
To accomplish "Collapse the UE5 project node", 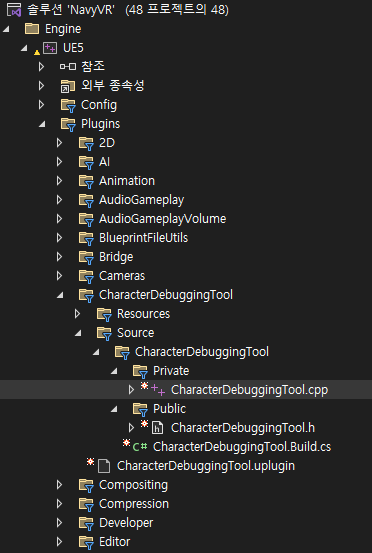I will tap(24, 48).
